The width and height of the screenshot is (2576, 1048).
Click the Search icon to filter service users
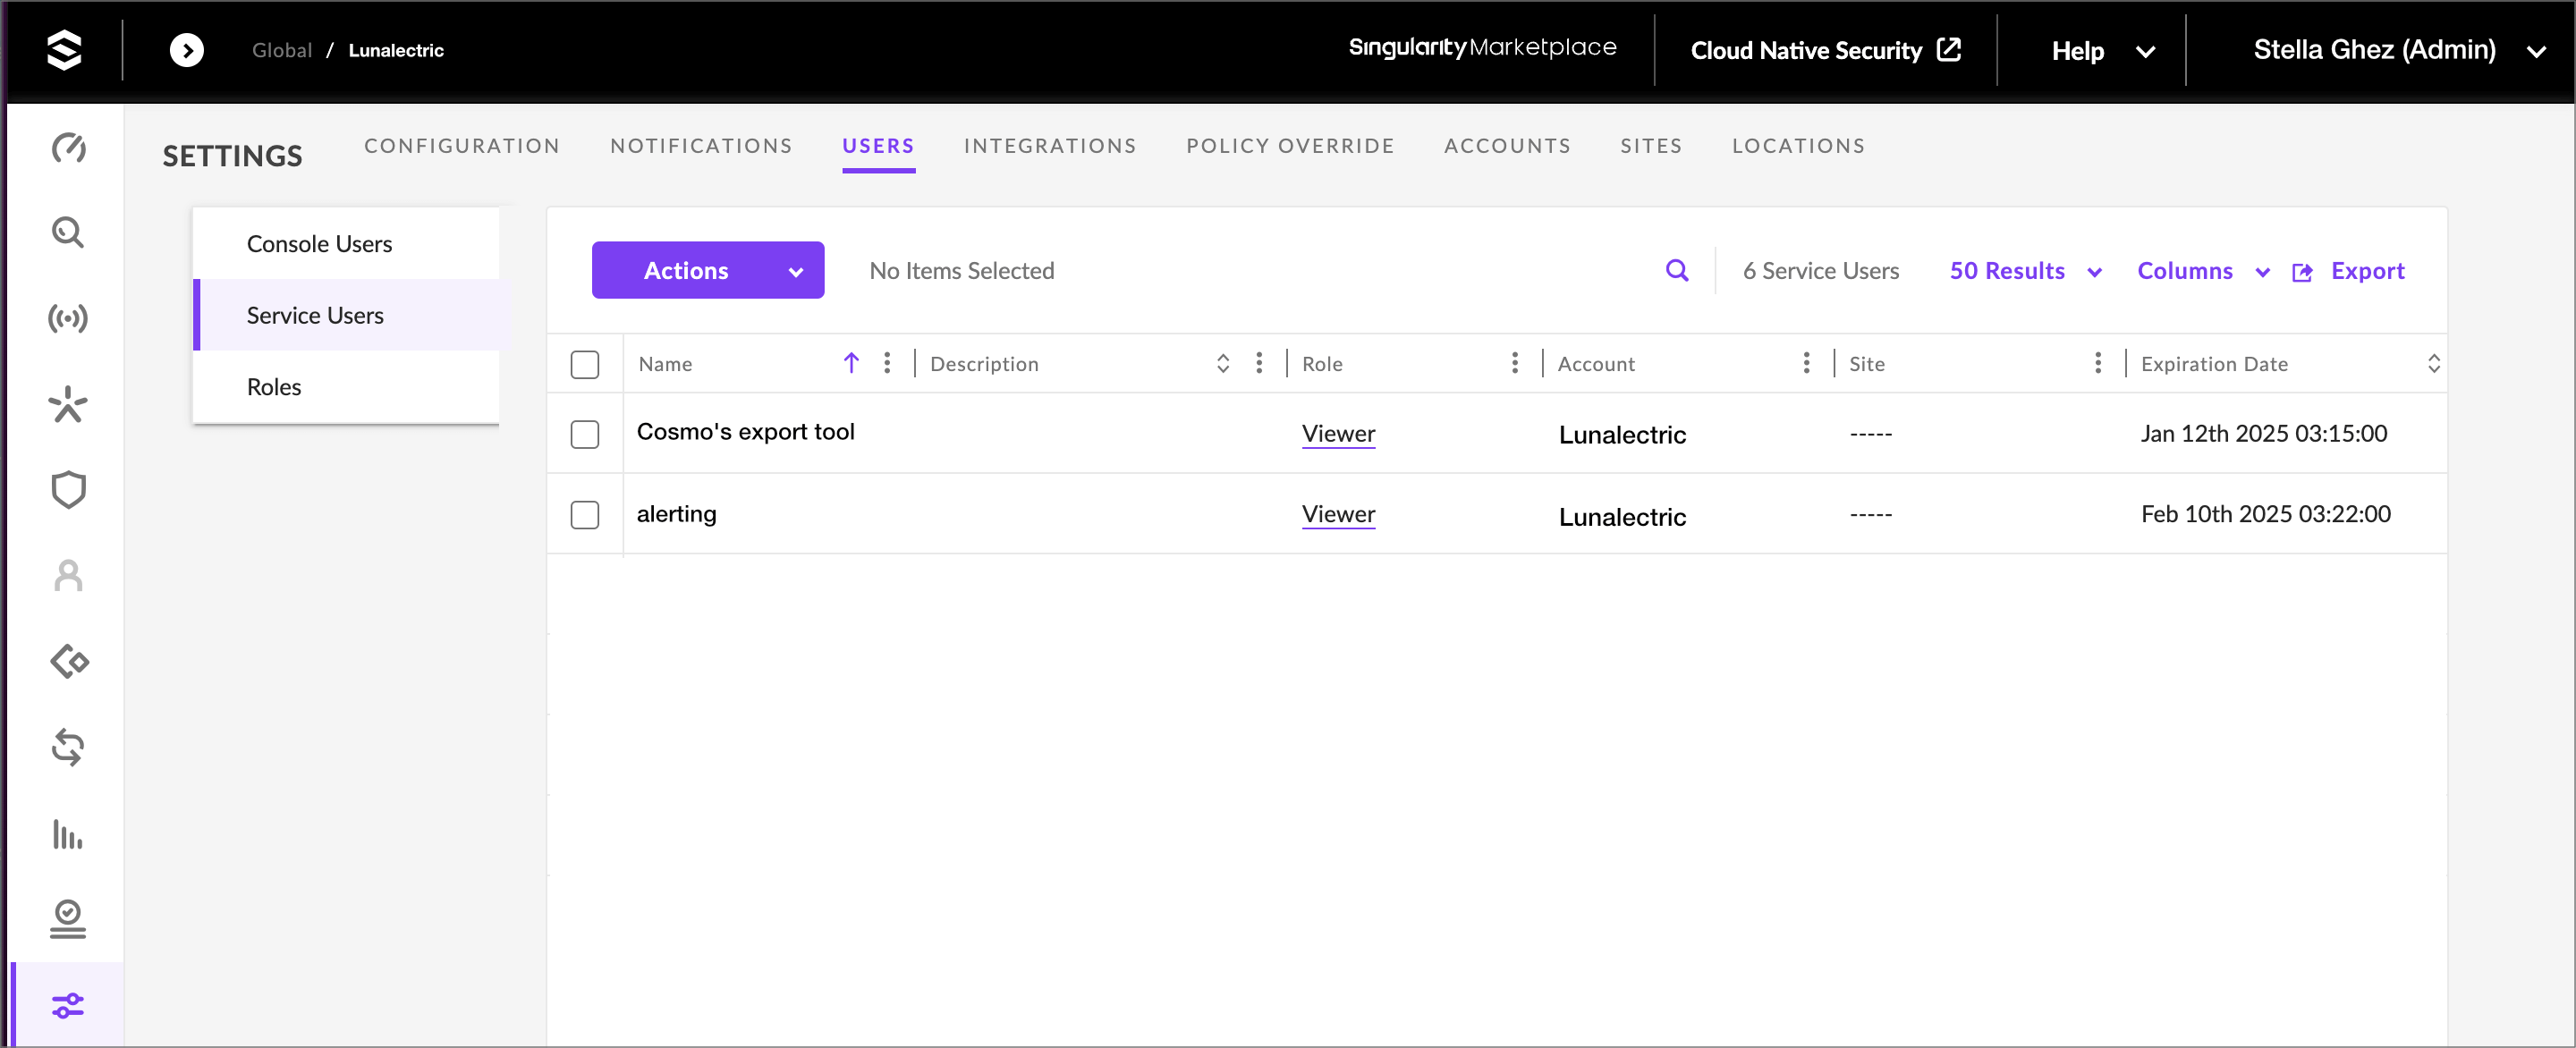tap(1677, 269)
